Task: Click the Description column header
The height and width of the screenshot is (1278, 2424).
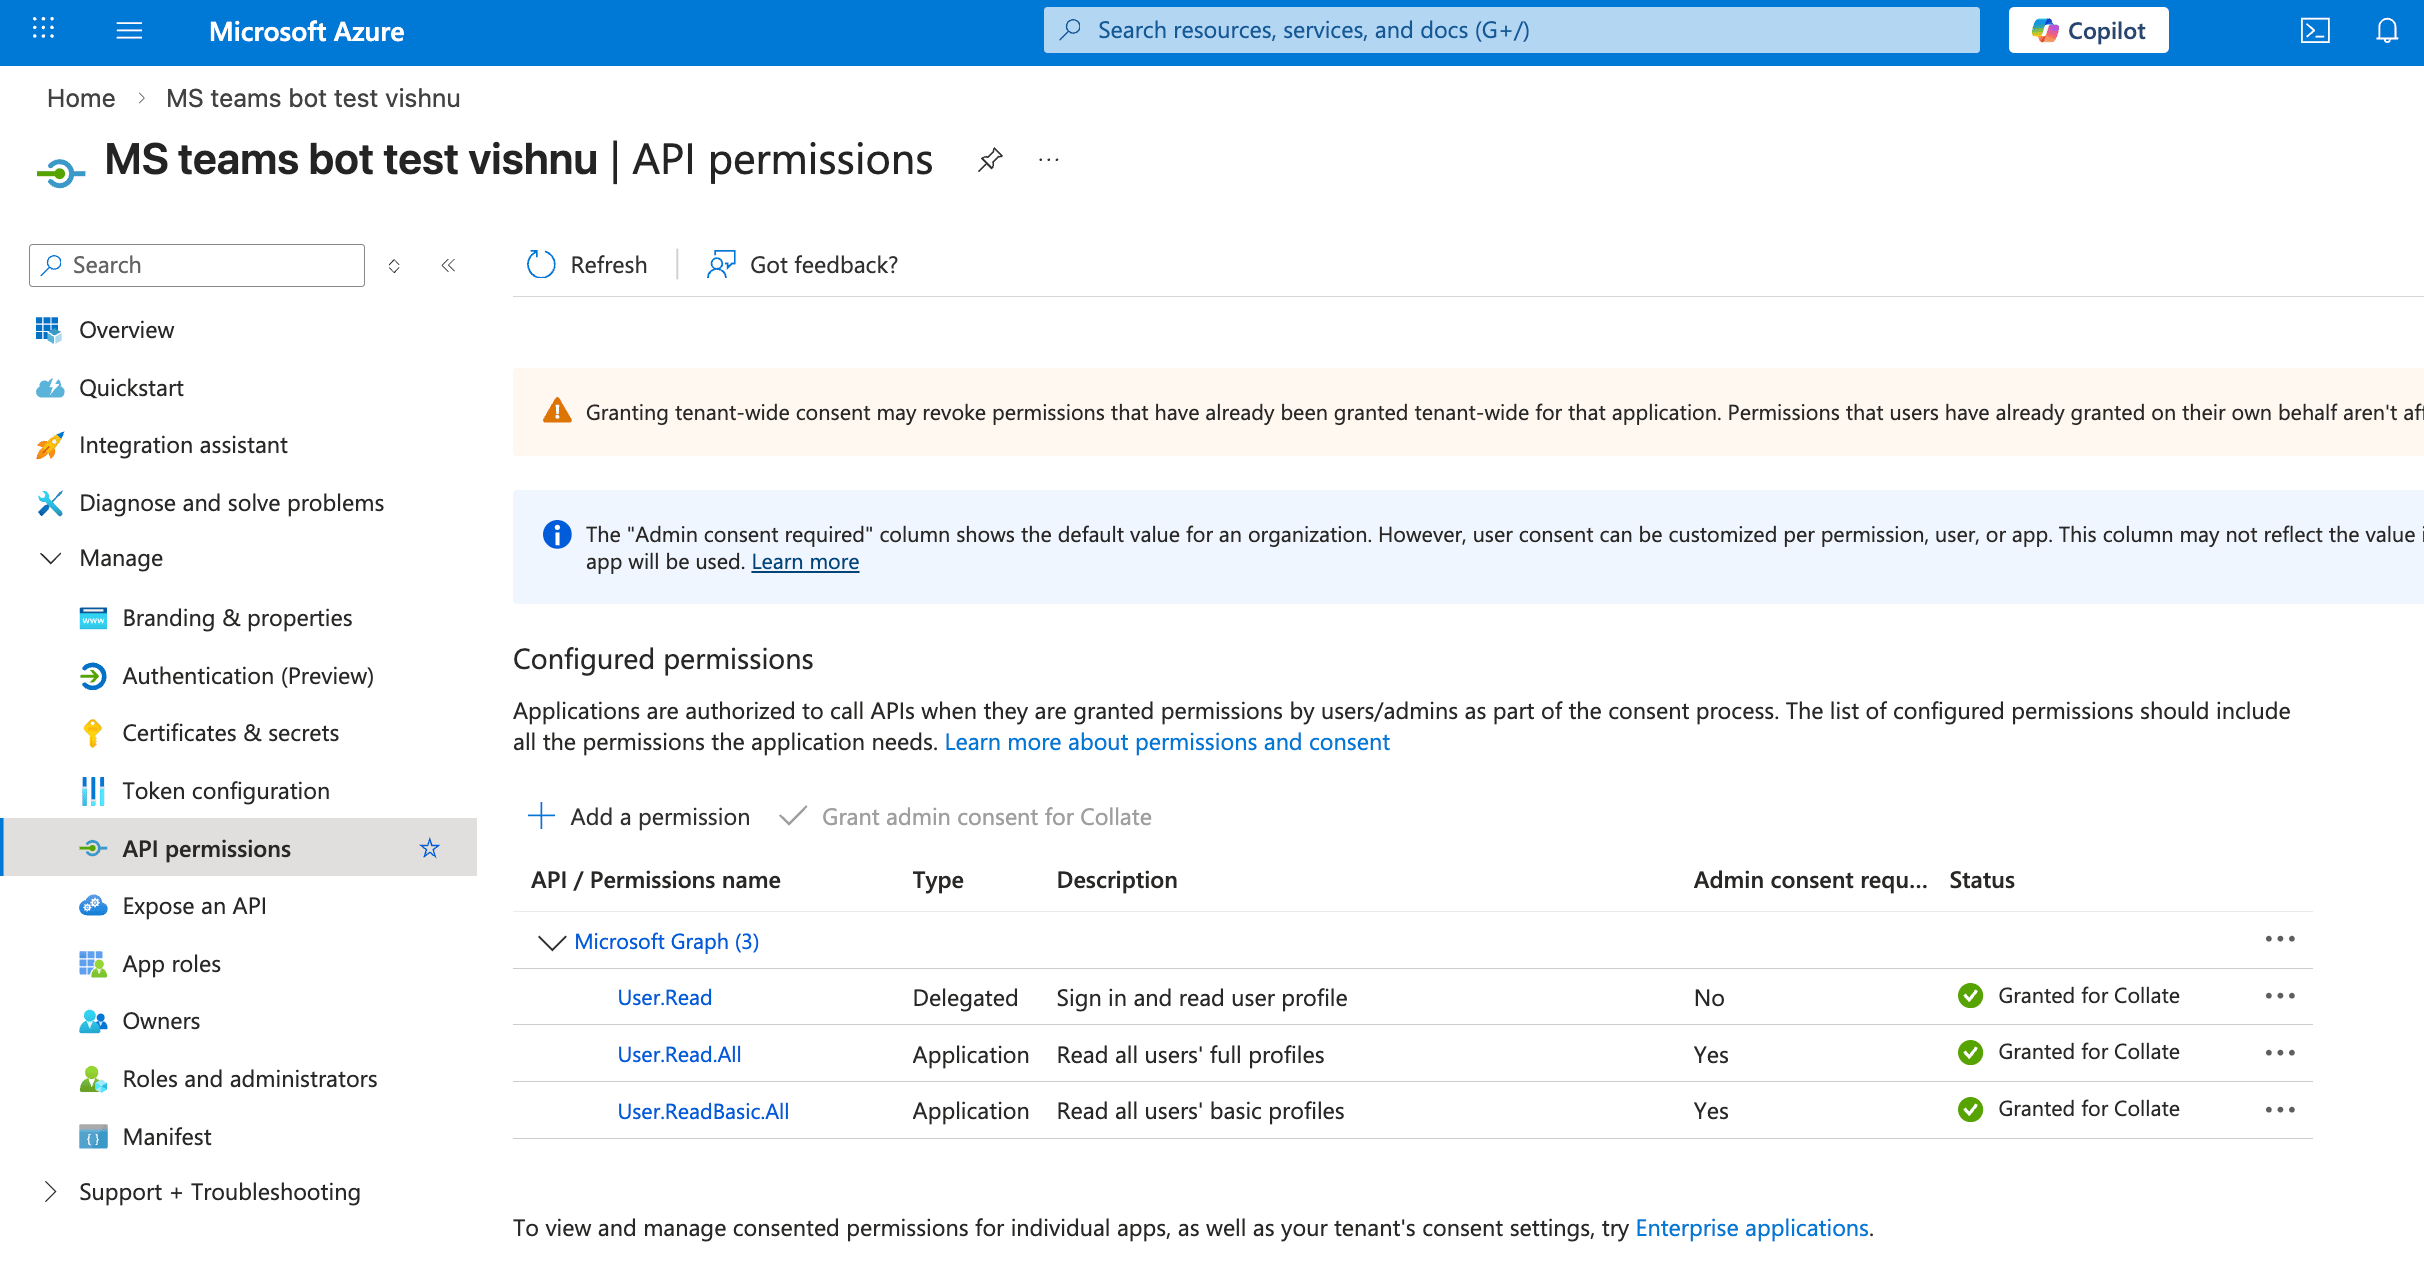Action: [x=1117, y=880]
